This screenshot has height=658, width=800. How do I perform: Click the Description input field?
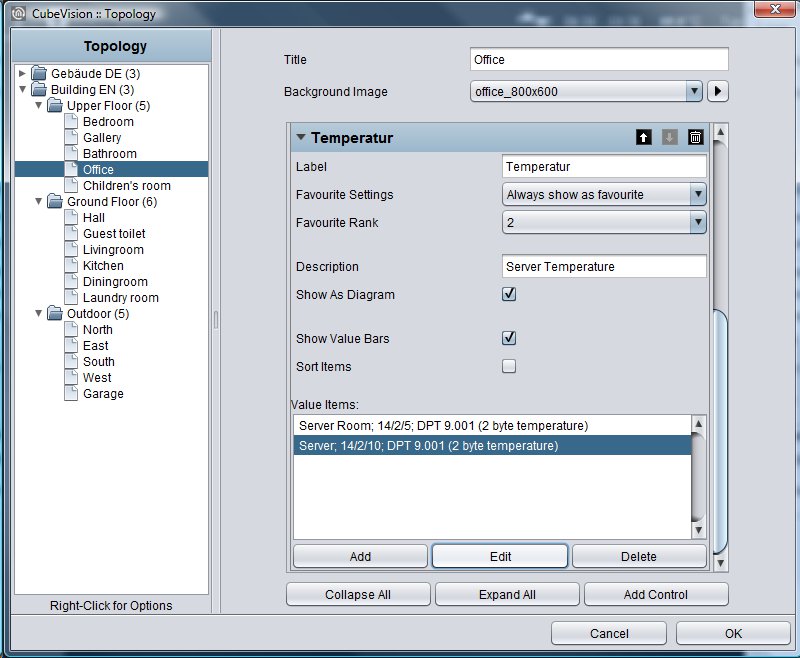(604, 266)
